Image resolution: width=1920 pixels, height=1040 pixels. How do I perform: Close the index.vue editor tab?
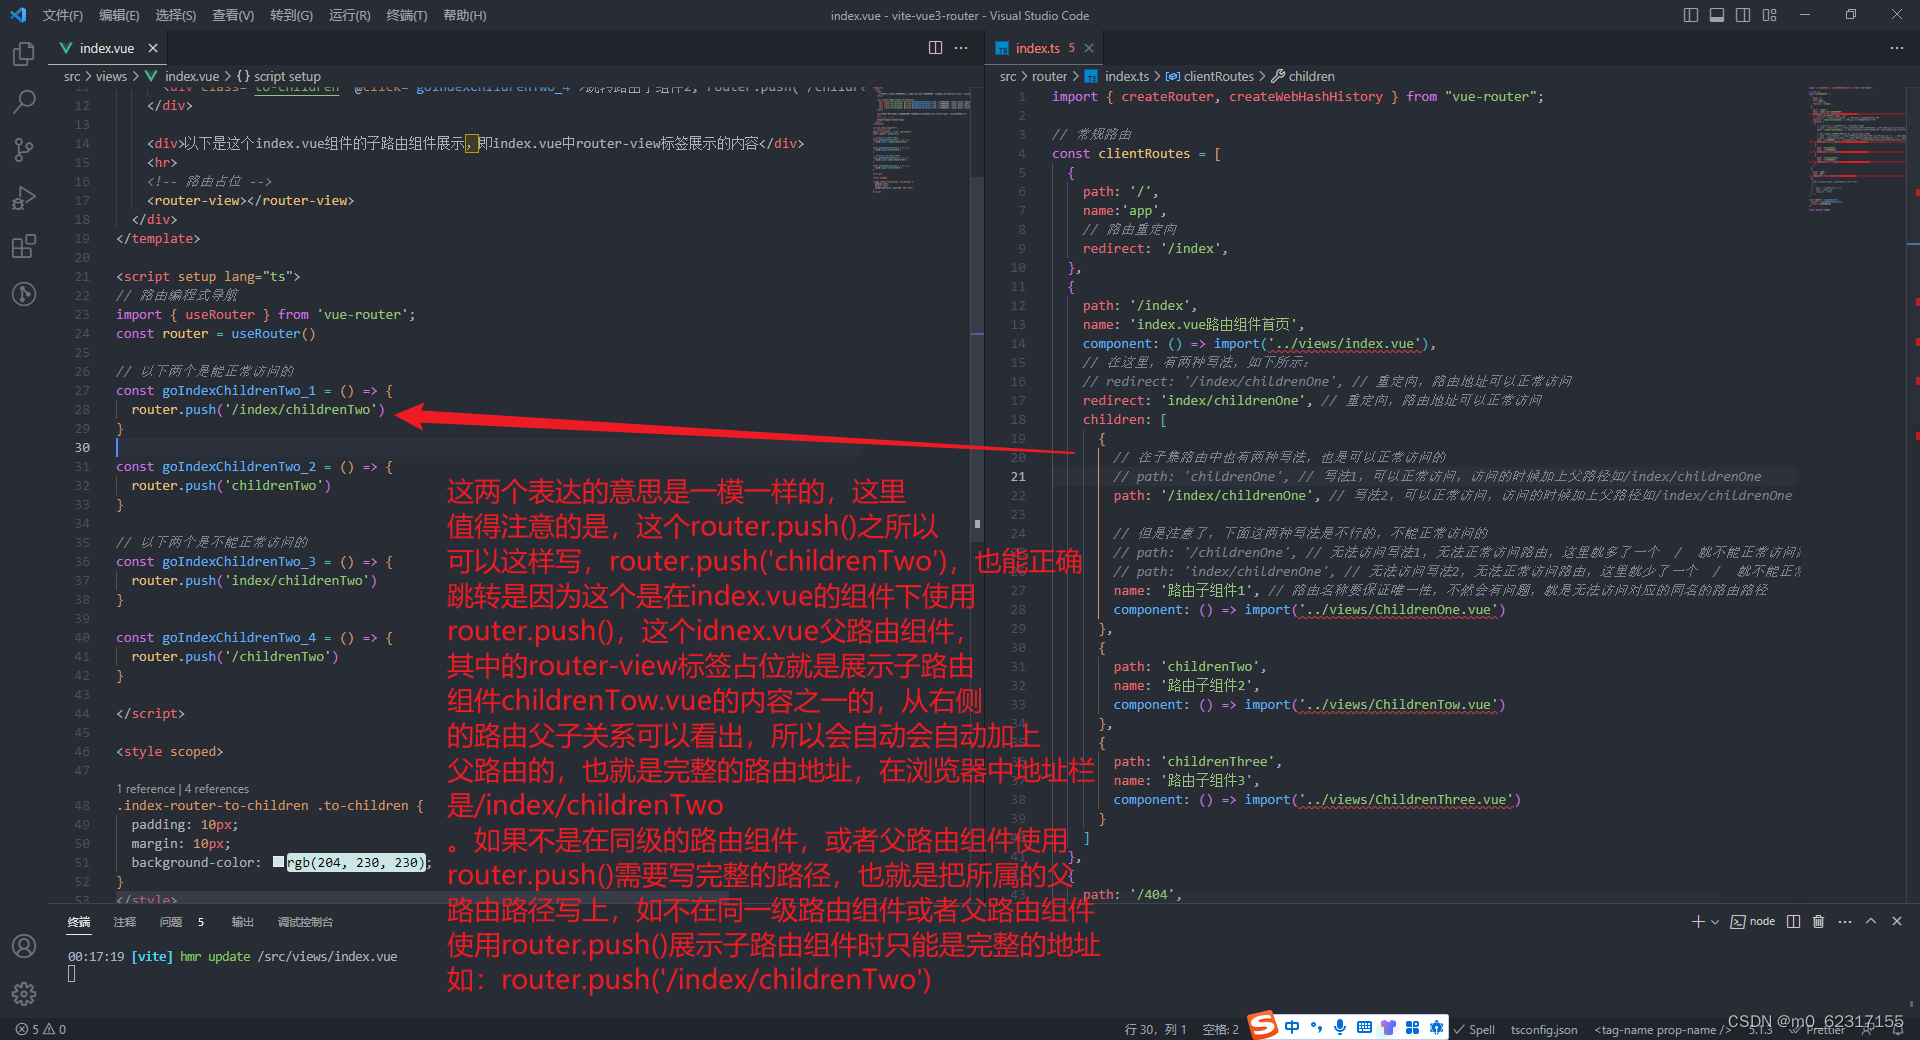coord(153,48)
